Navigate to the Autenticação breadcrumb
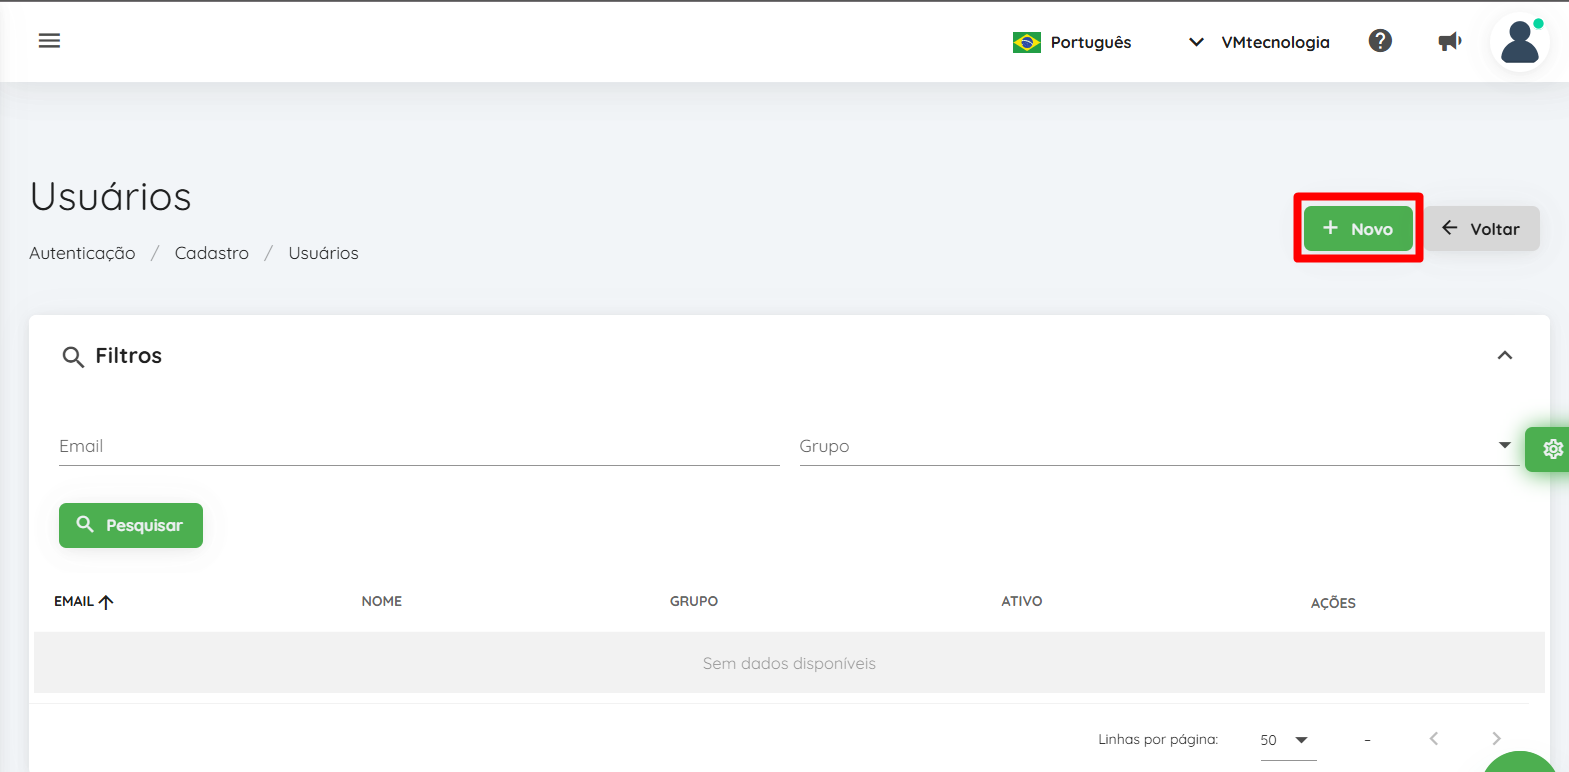 coord(82,253)
